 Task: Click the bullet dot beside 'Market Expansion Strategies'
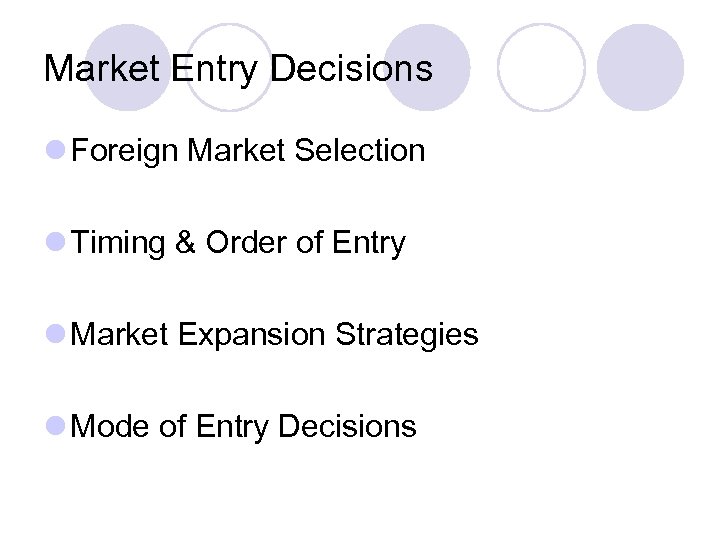pos(56,335)
